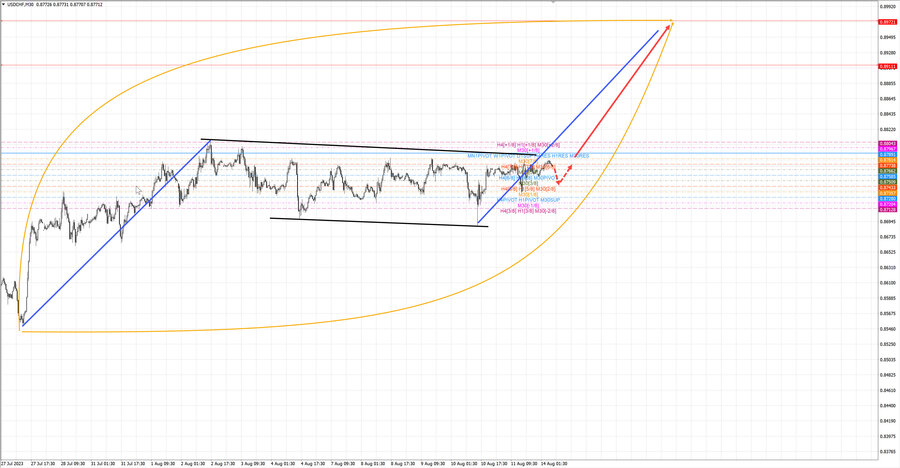Click the 0.88855 price on the scale

[x=887, y=83]
